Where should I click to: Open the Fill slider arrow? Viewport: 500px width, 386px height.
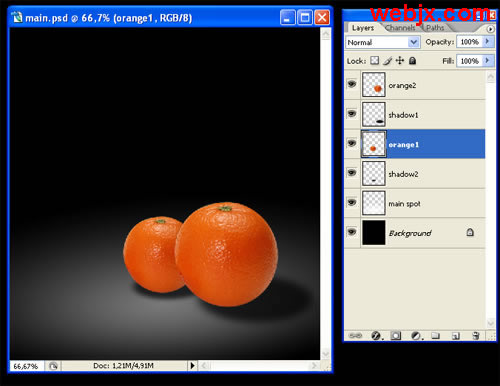point(488,61)
